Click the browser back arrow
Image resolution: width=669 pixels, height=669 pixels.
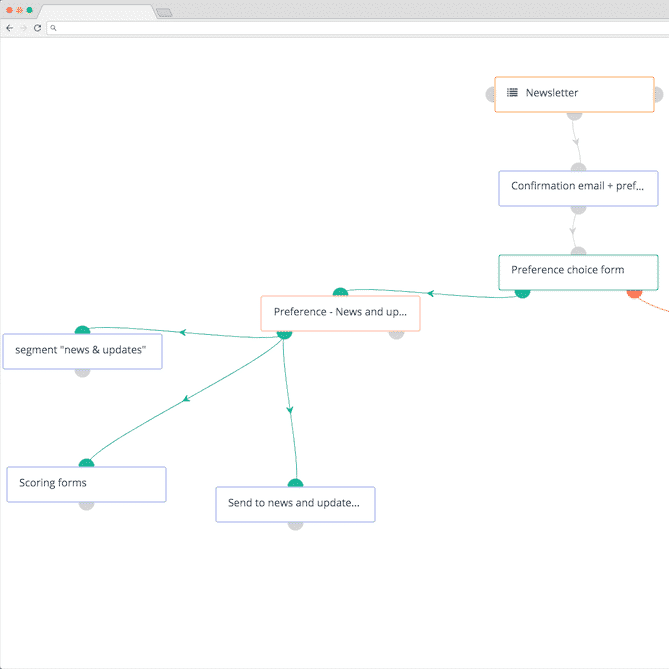[9, 28]
